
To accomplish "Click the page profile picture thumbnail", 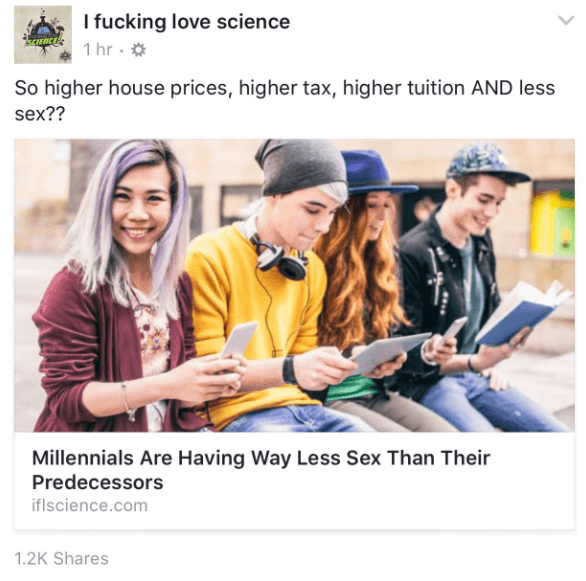I will click(43, 34).
